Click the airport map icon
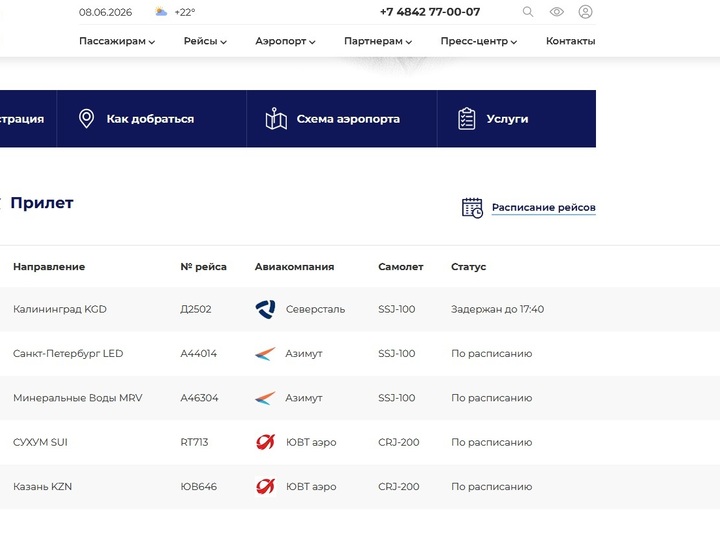Viewport: 720px width, 552px height. (276, 119)
